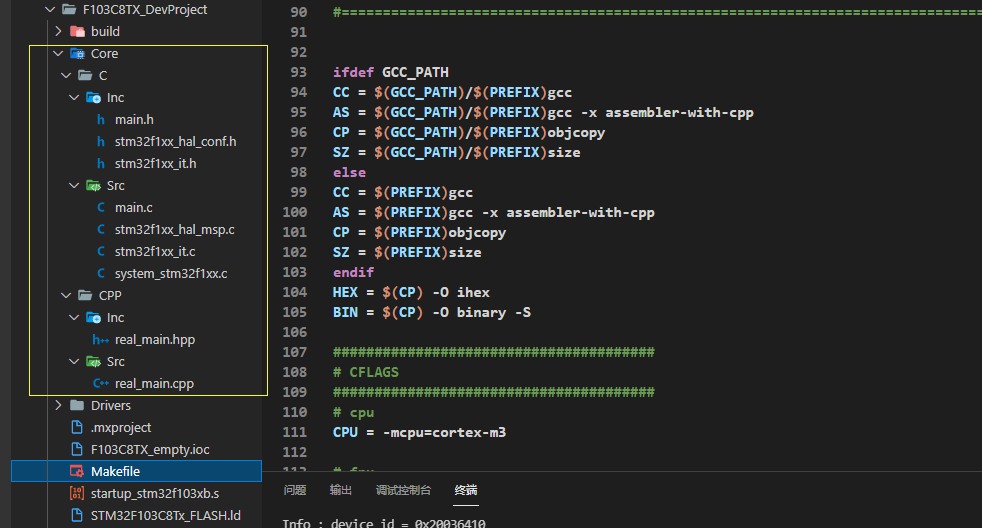Click the build folder icon
982x528 pixels.
77,31
